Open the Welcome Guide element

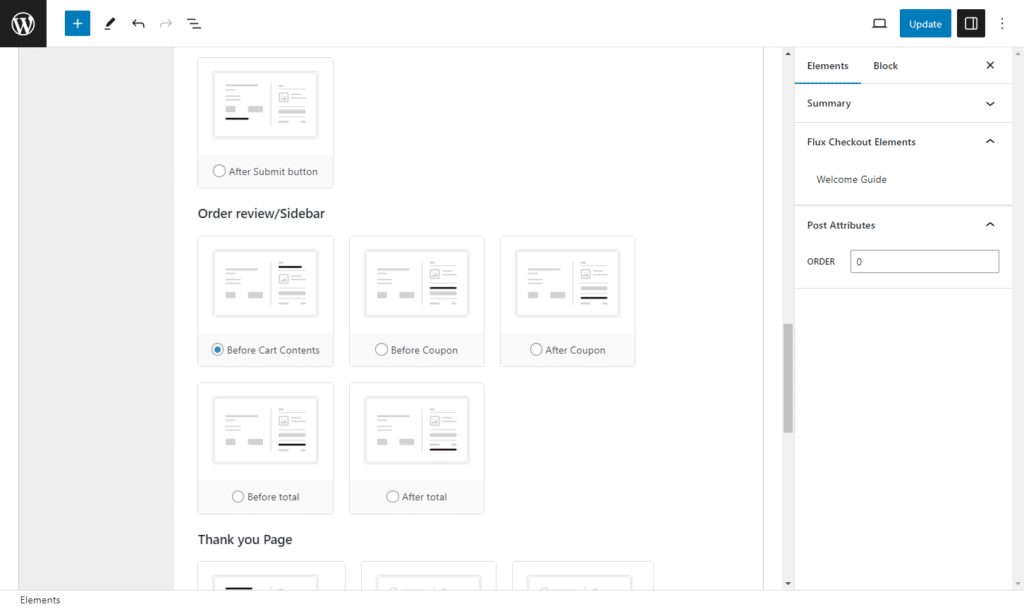coord(851,179)
